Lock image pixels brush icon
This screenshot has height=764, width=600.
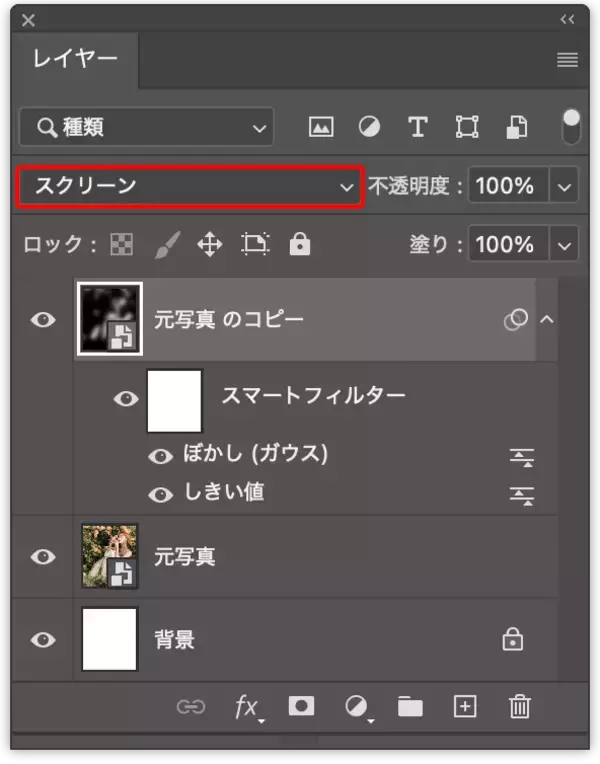pyautogui.click(x=167, y=244)
